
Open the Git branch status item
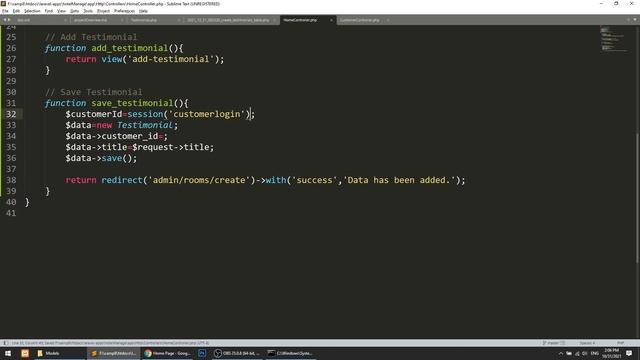(x=553, y=343)
